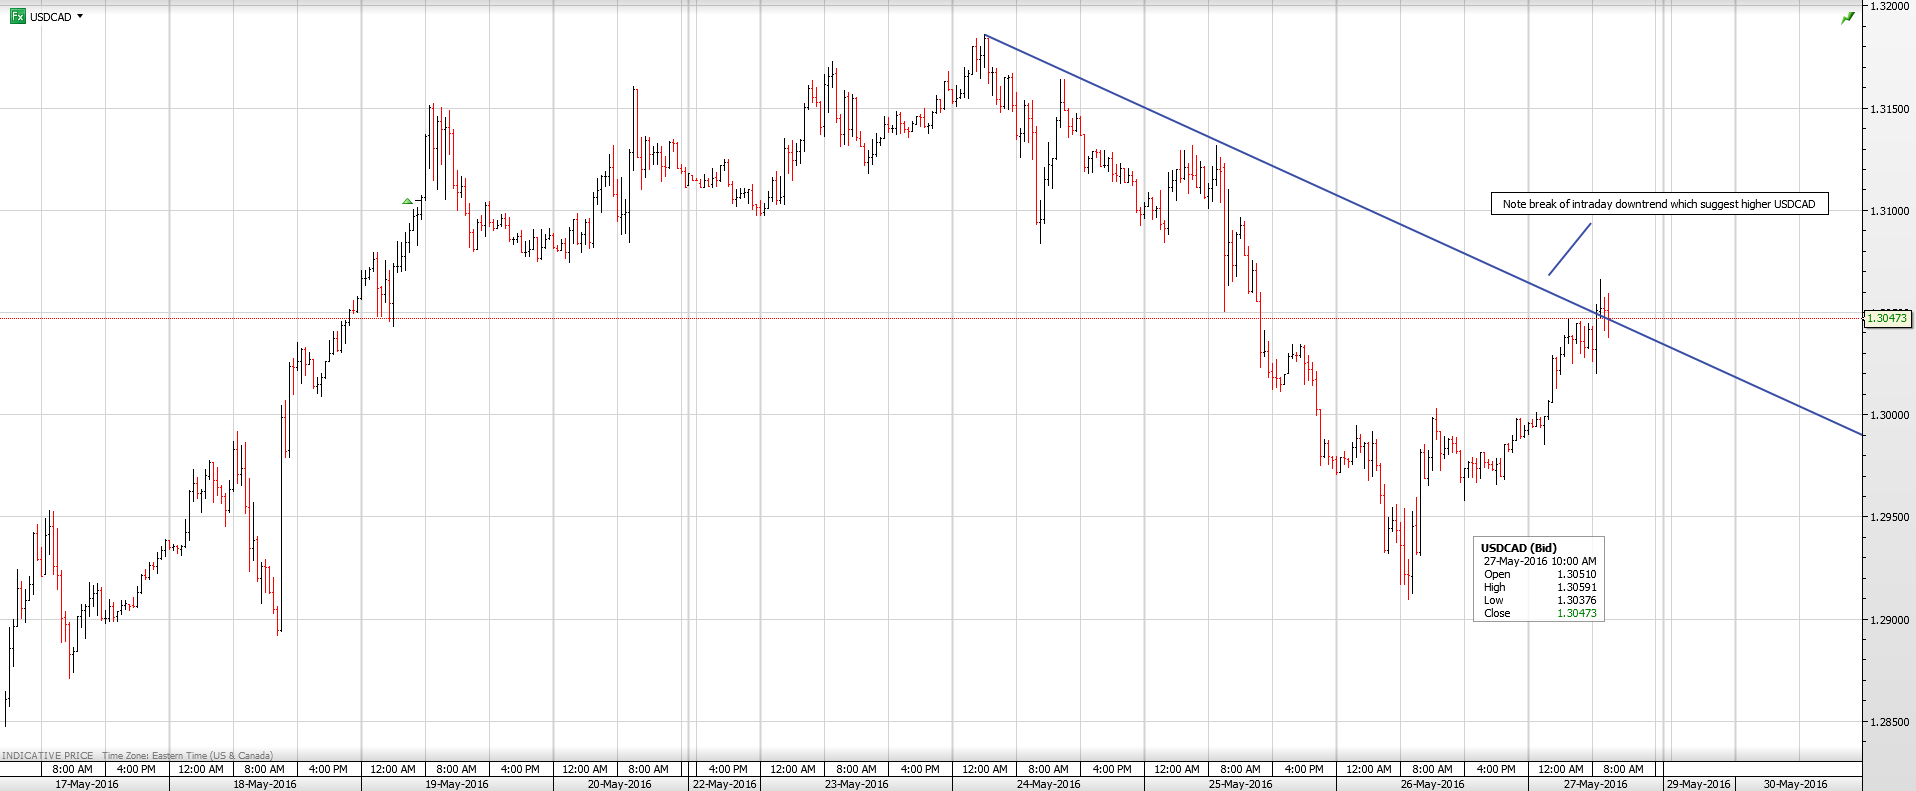Click the green triangle marker on chart
This screenshot has width=1916, height=791.
[x=407, y=202]
